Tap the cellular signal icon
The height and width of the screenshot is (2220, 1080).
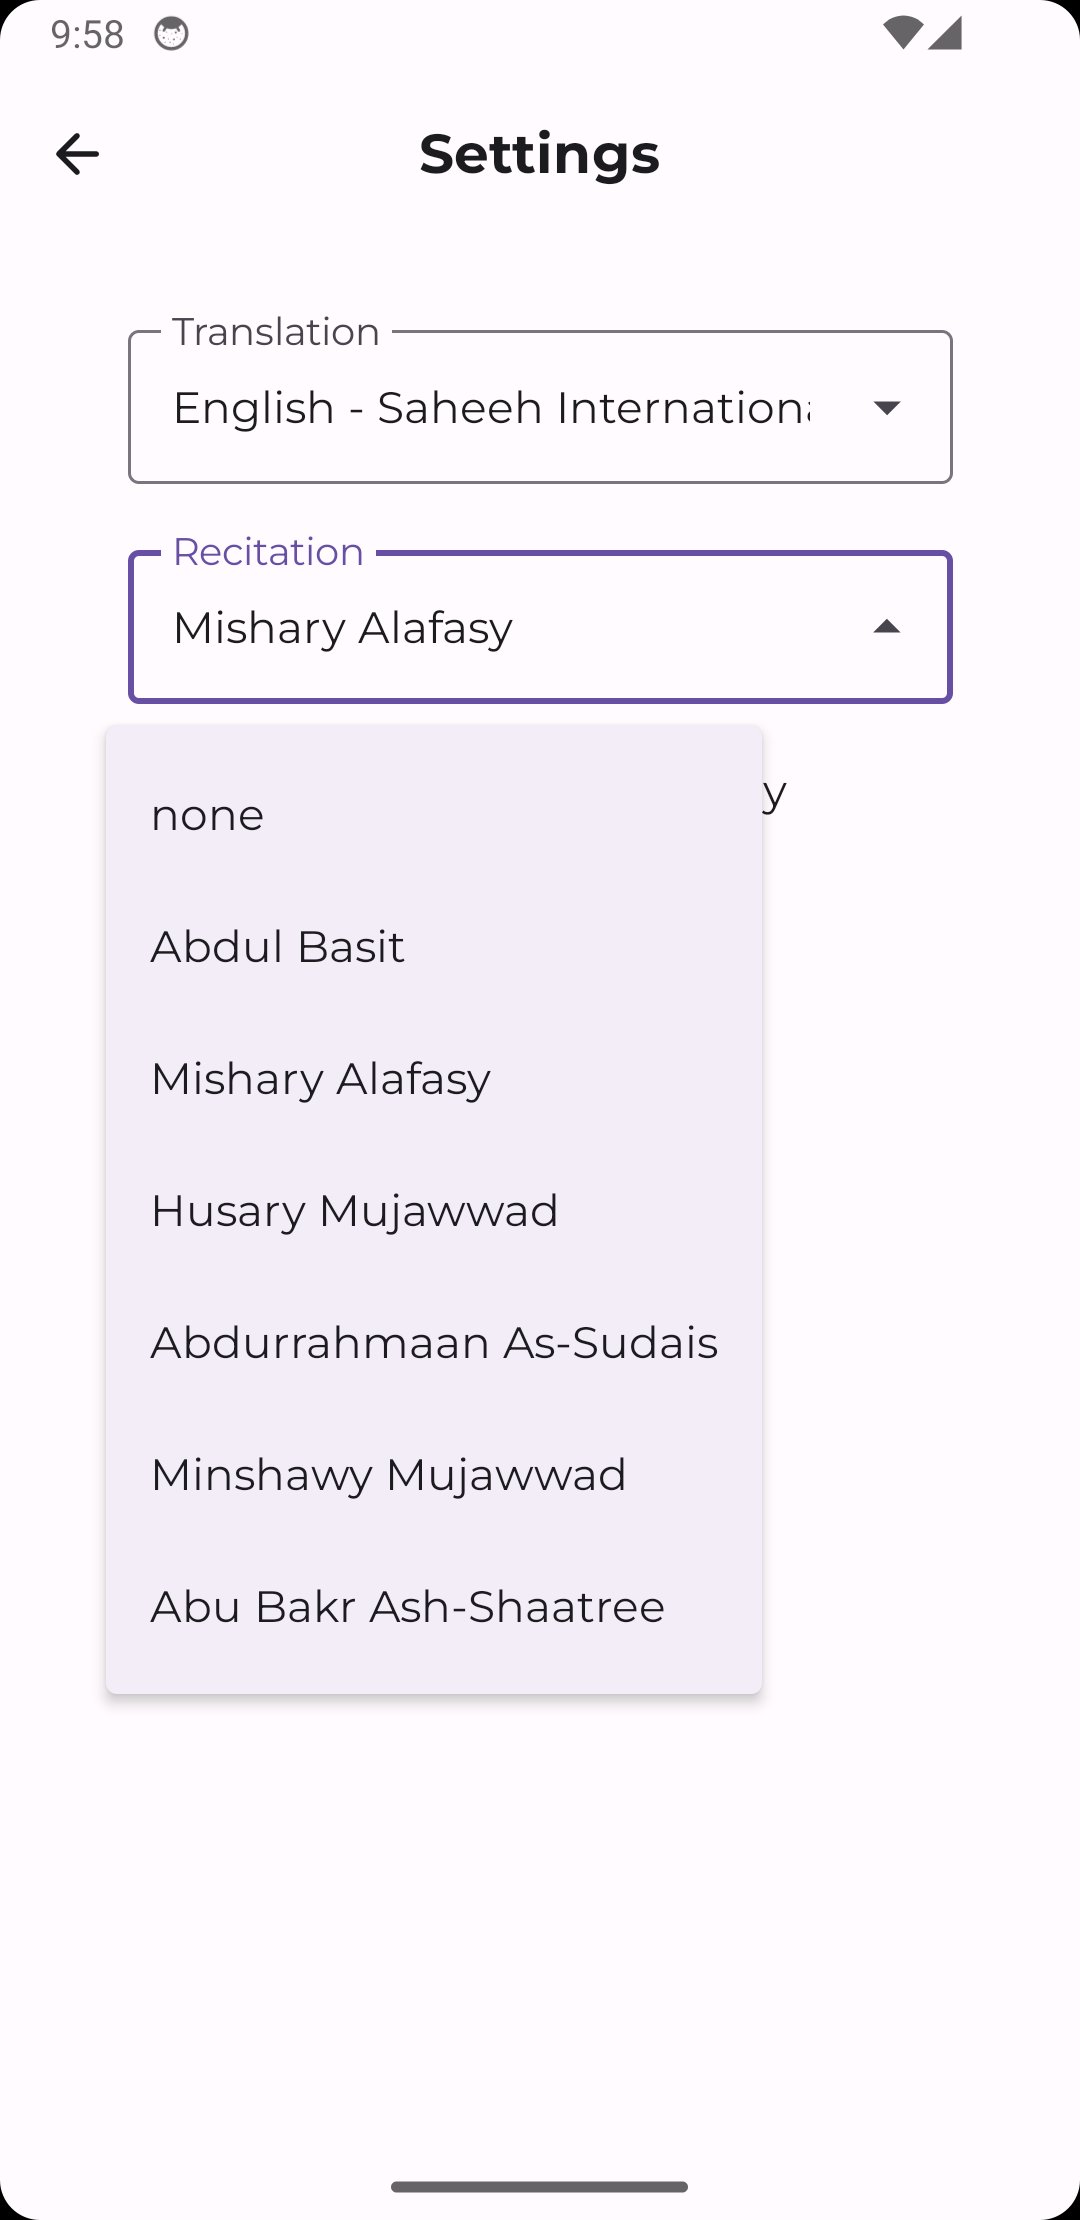coord(945,33)
